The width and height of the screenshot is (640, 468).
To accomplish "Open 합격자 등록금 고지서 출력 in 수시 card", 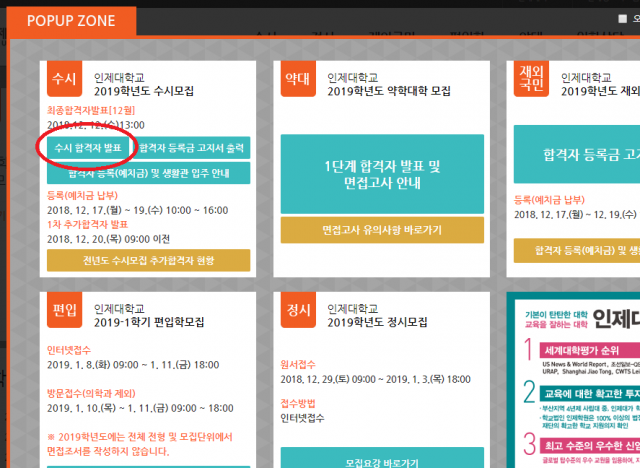I will click(191, 148).
